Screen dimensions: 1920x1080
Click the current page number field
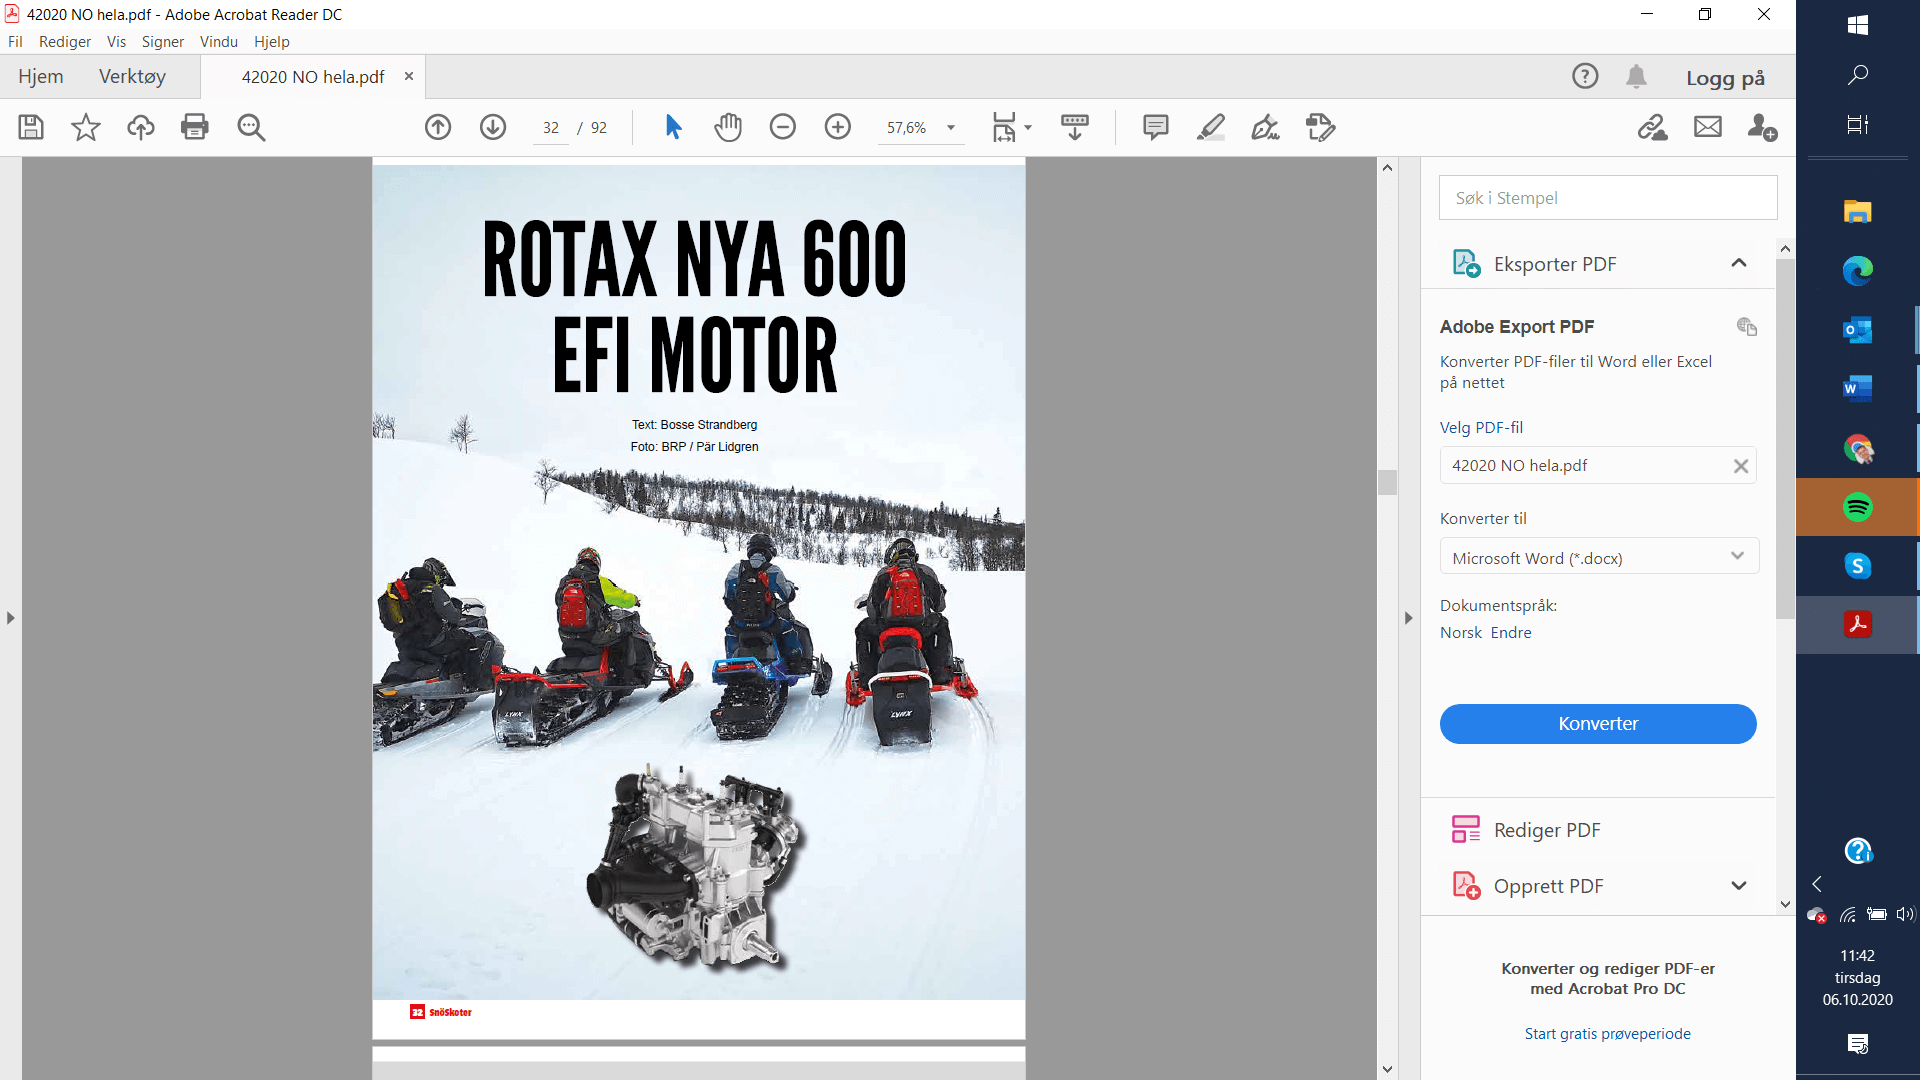551,128
